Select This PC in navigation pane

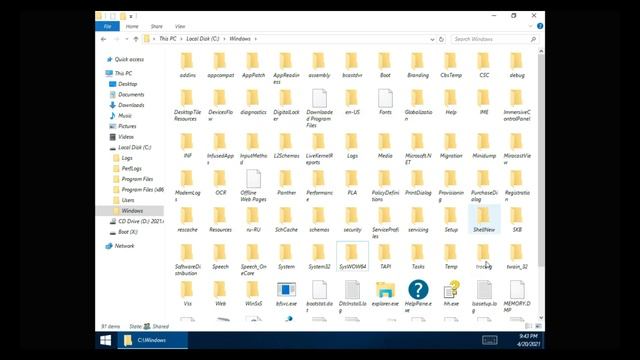[x=123, y=73]
